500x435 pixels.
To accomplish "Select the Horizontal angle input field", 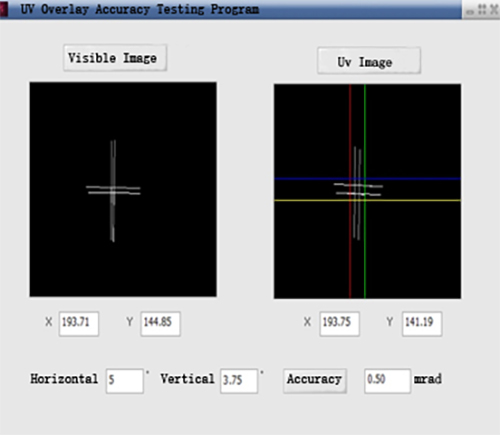I will [125, 381].
